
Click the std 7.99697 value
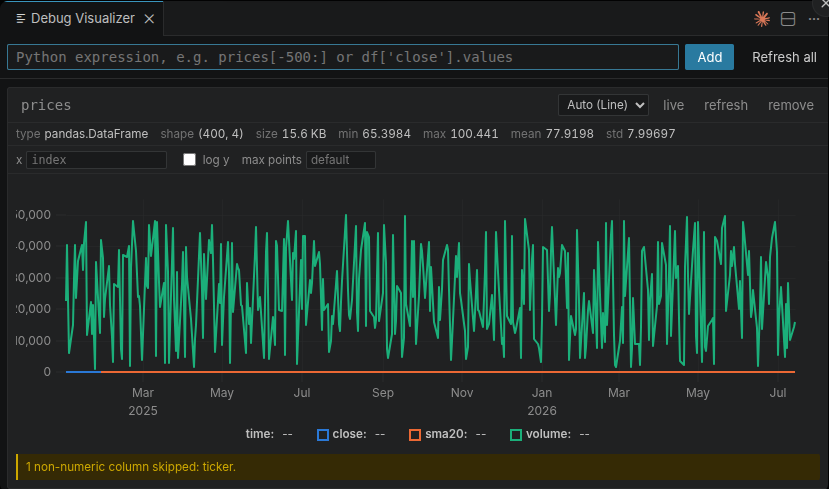(x=651, y=134)
